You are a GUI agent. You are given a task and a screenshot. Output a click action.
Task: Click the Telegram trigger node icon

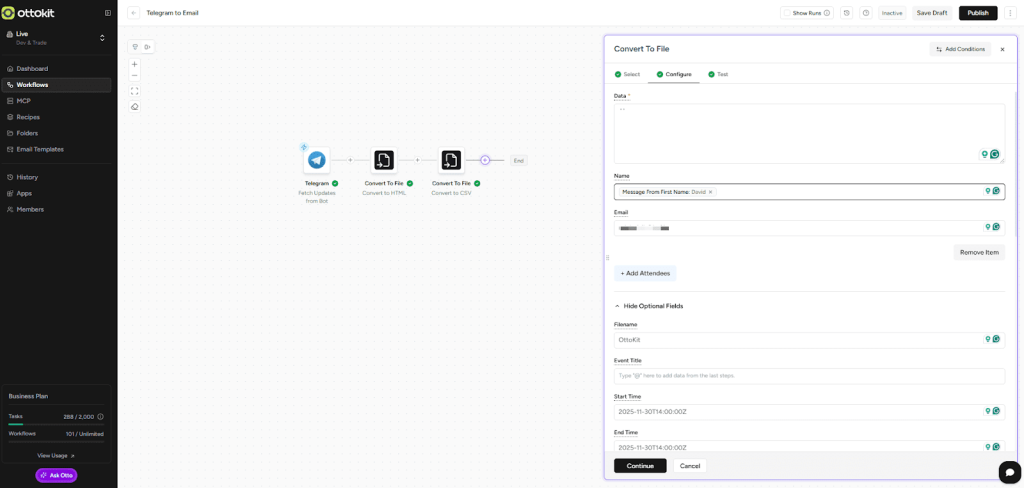pos(317,160)
